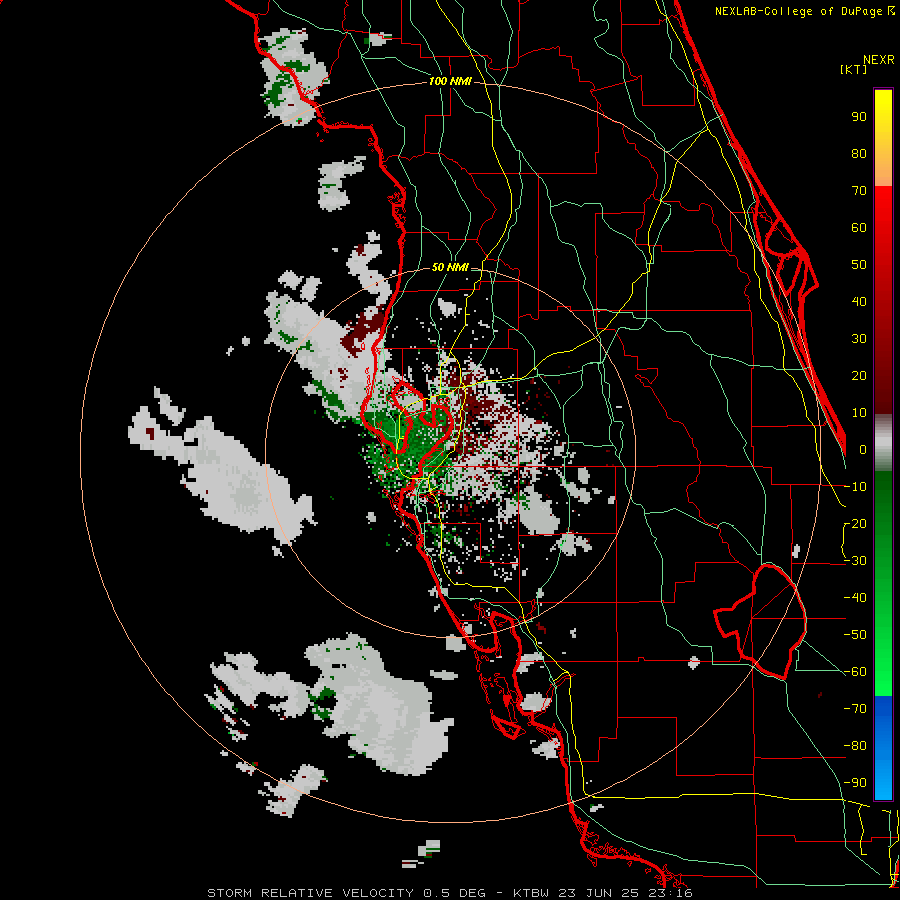The width and height of the screenshot is (900, 900).
Task: Click the 0 knot scale label
Action: tap(863, 449)
